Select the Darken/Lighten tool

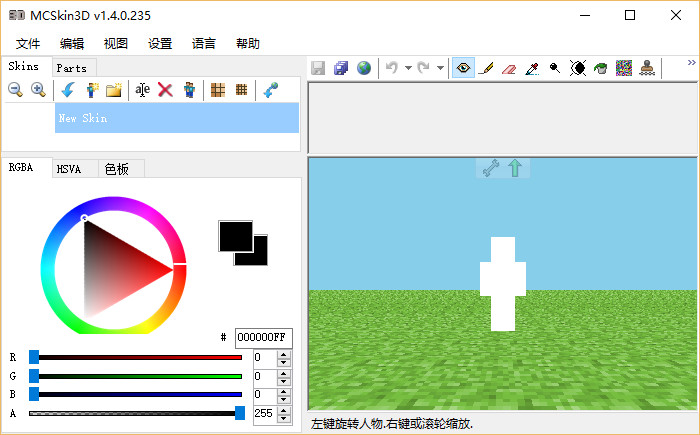[x=578, y=68]
